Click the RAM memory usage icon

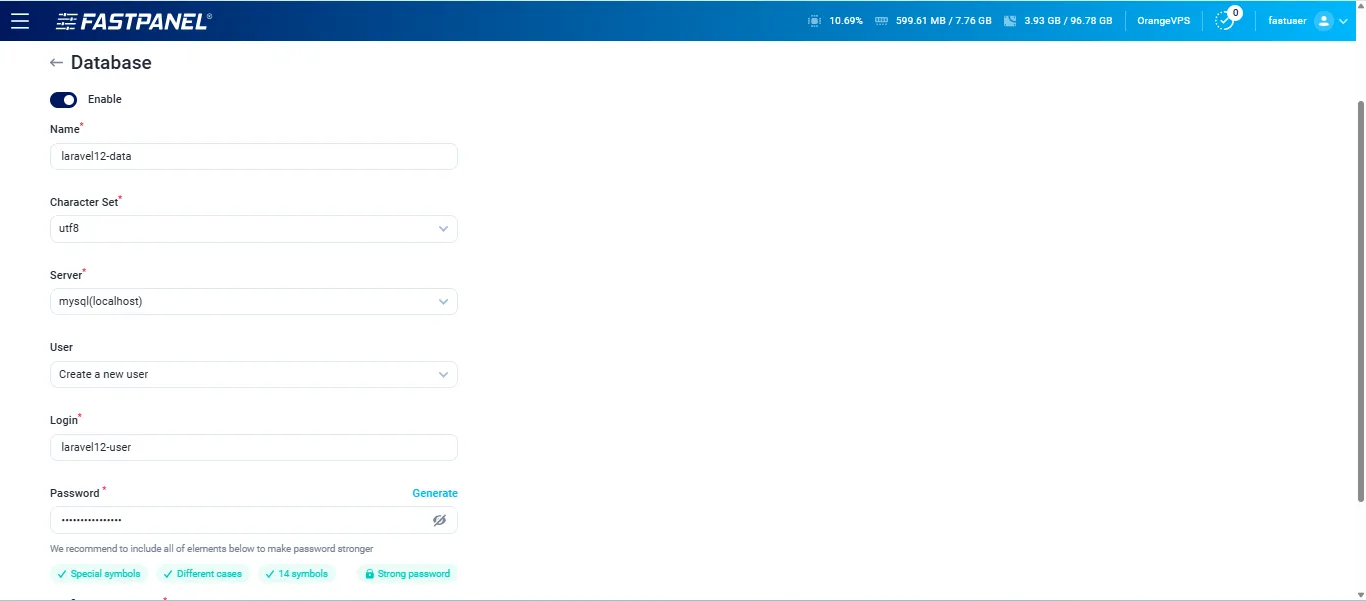coord(881,21)
